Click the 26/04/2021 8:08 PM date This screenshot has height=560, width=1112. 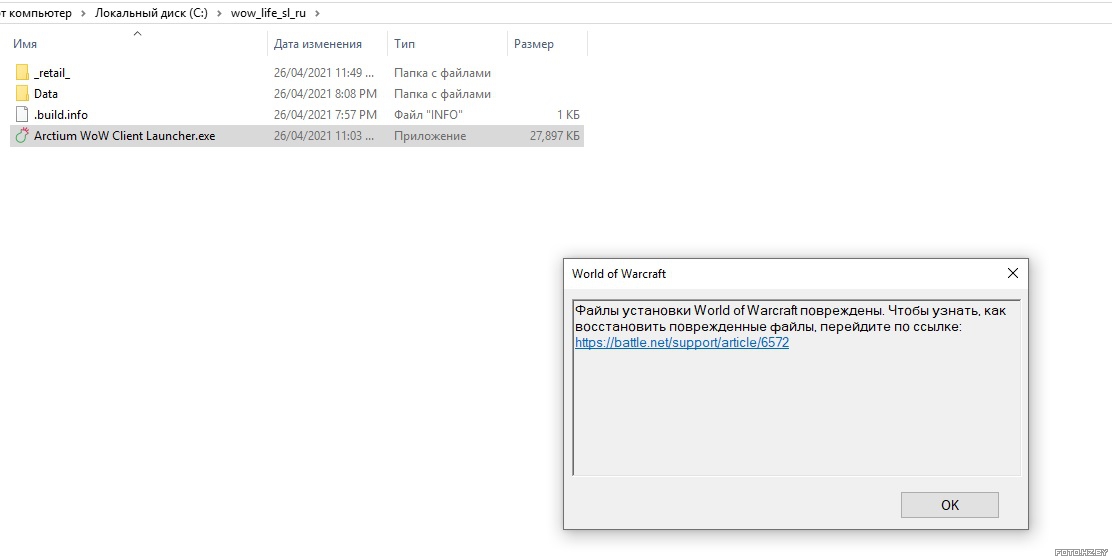click(x=326, y=94)
